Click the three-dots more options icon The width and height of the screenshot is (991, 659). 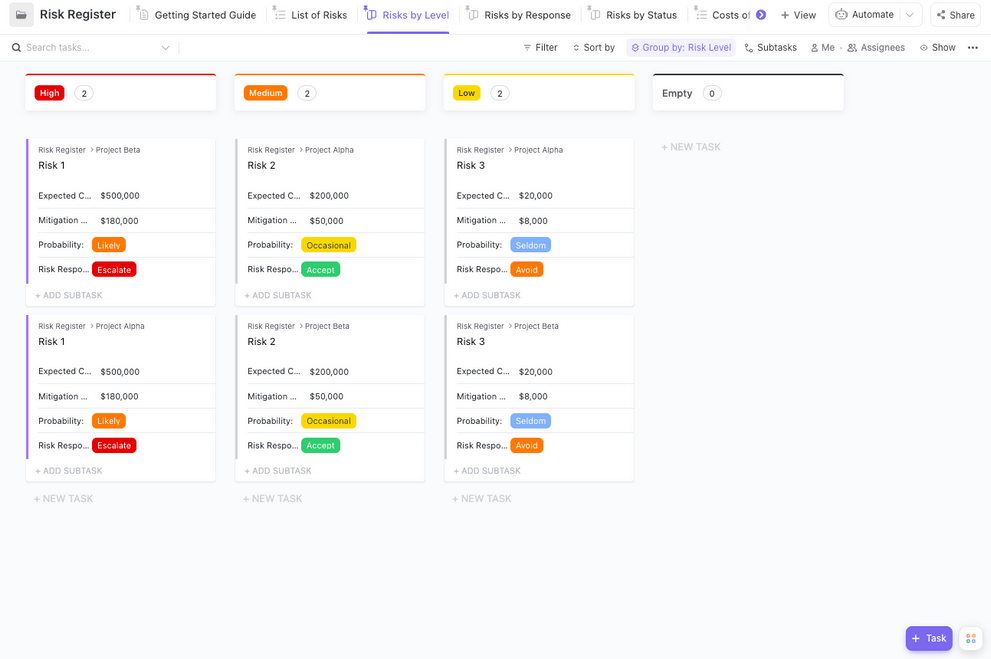click(x=973, y=47)
